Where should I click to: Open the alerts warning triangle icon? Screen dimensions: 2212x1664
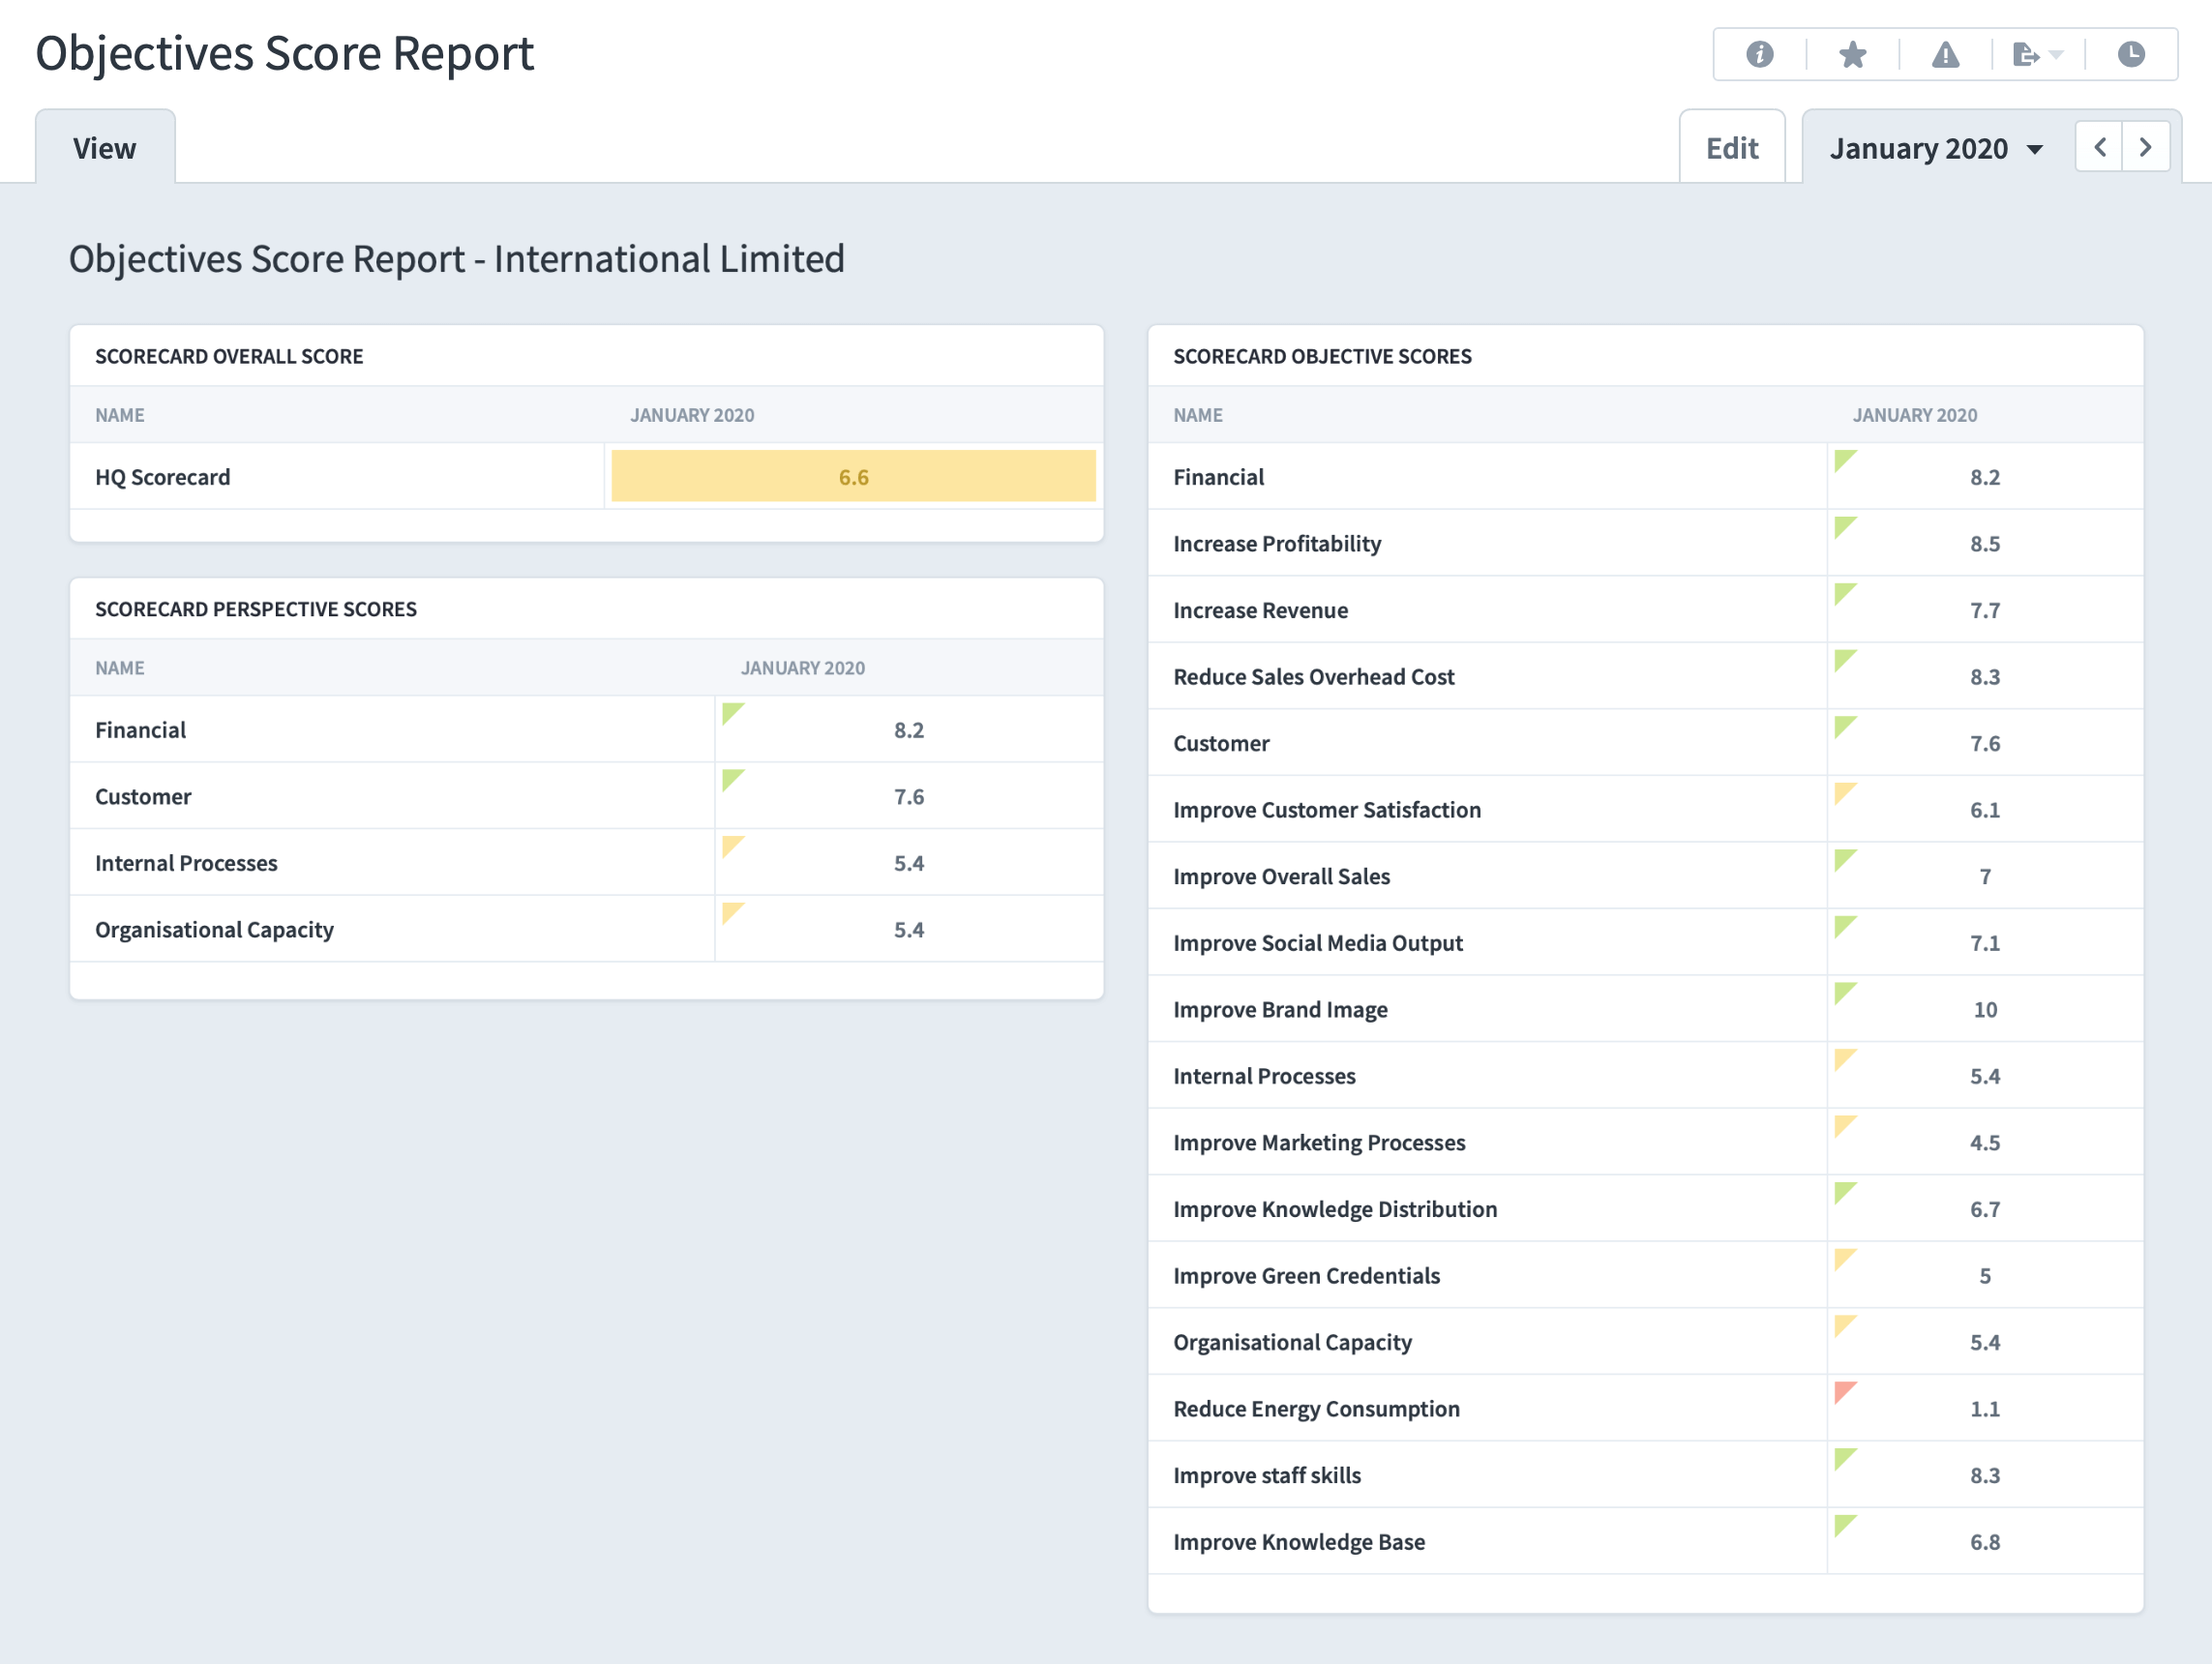[x=1945, y=54]
